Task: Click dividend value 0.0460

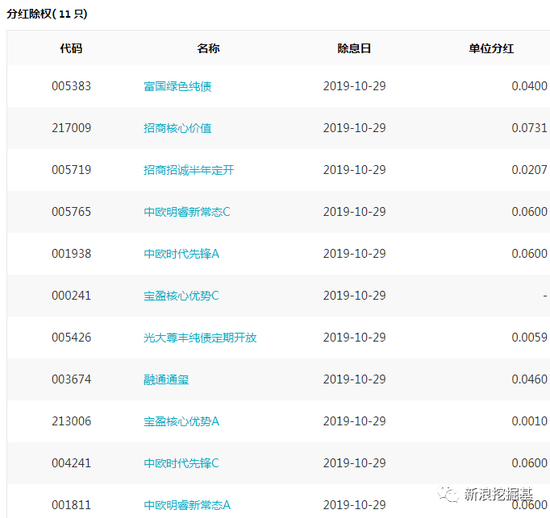Action: click(529, 379)
